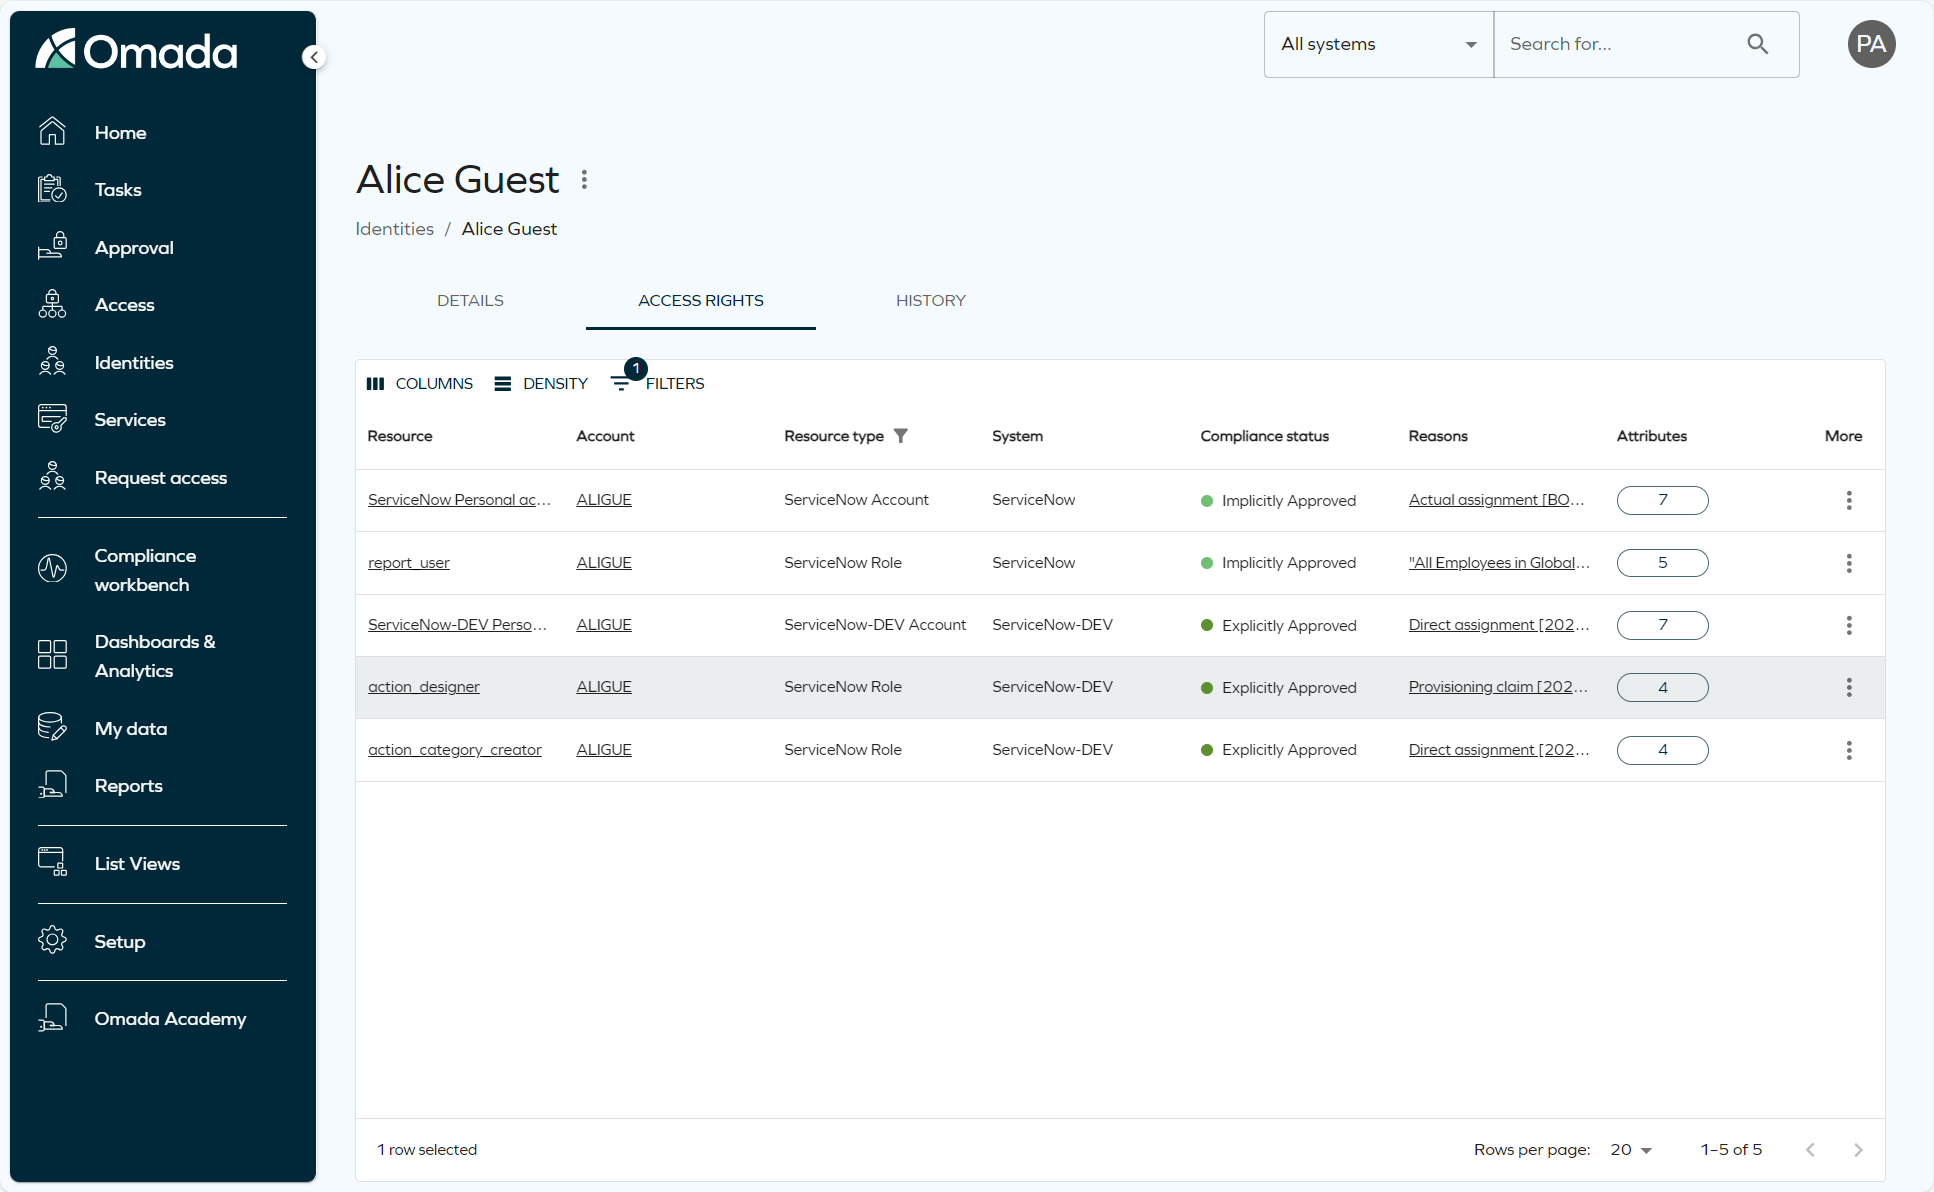Sort by the Resource column header
Screen dimensions: 1934x1192
pos(400,436)
